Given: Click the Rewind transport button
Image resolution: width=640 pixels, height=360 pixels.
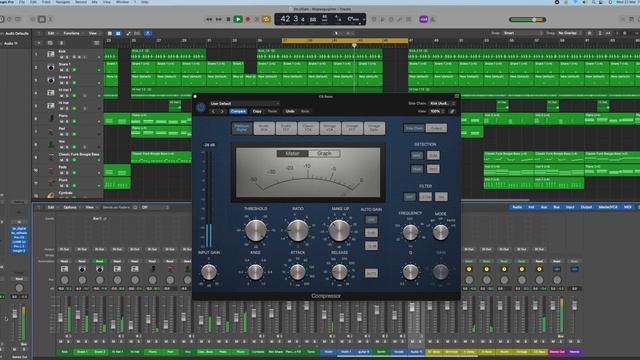Looking at the screenshot, I should pos(209,19).
